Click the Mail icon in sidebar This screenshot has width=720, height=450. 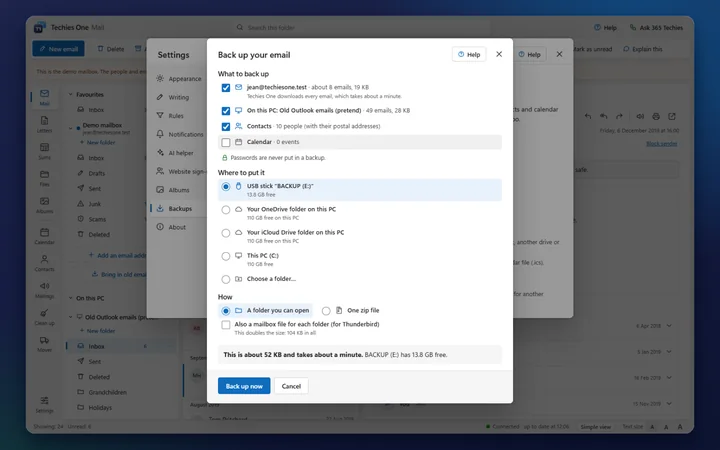point(44,97)
